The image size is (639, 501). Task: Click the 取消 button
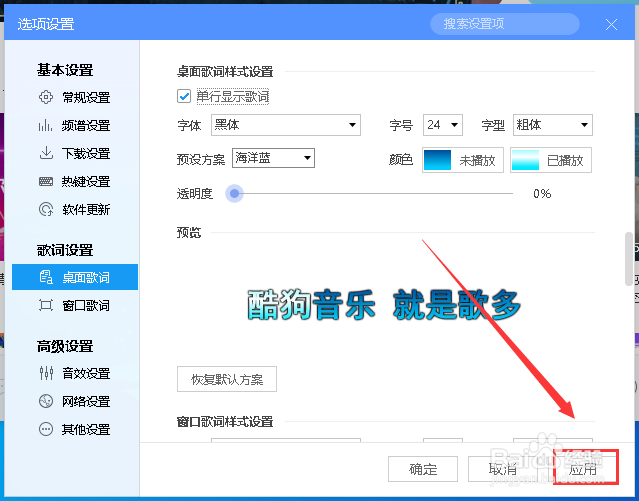[x=502, y=469]
